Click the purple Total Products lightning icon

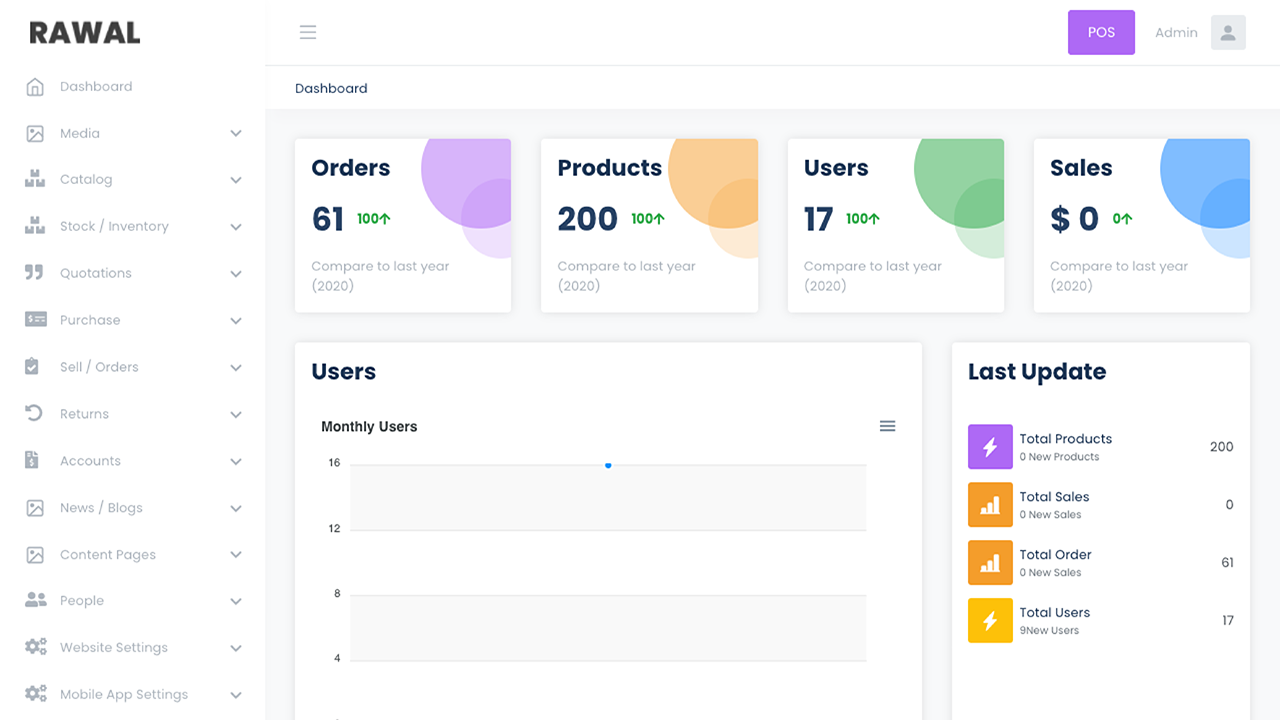[990, 447]
